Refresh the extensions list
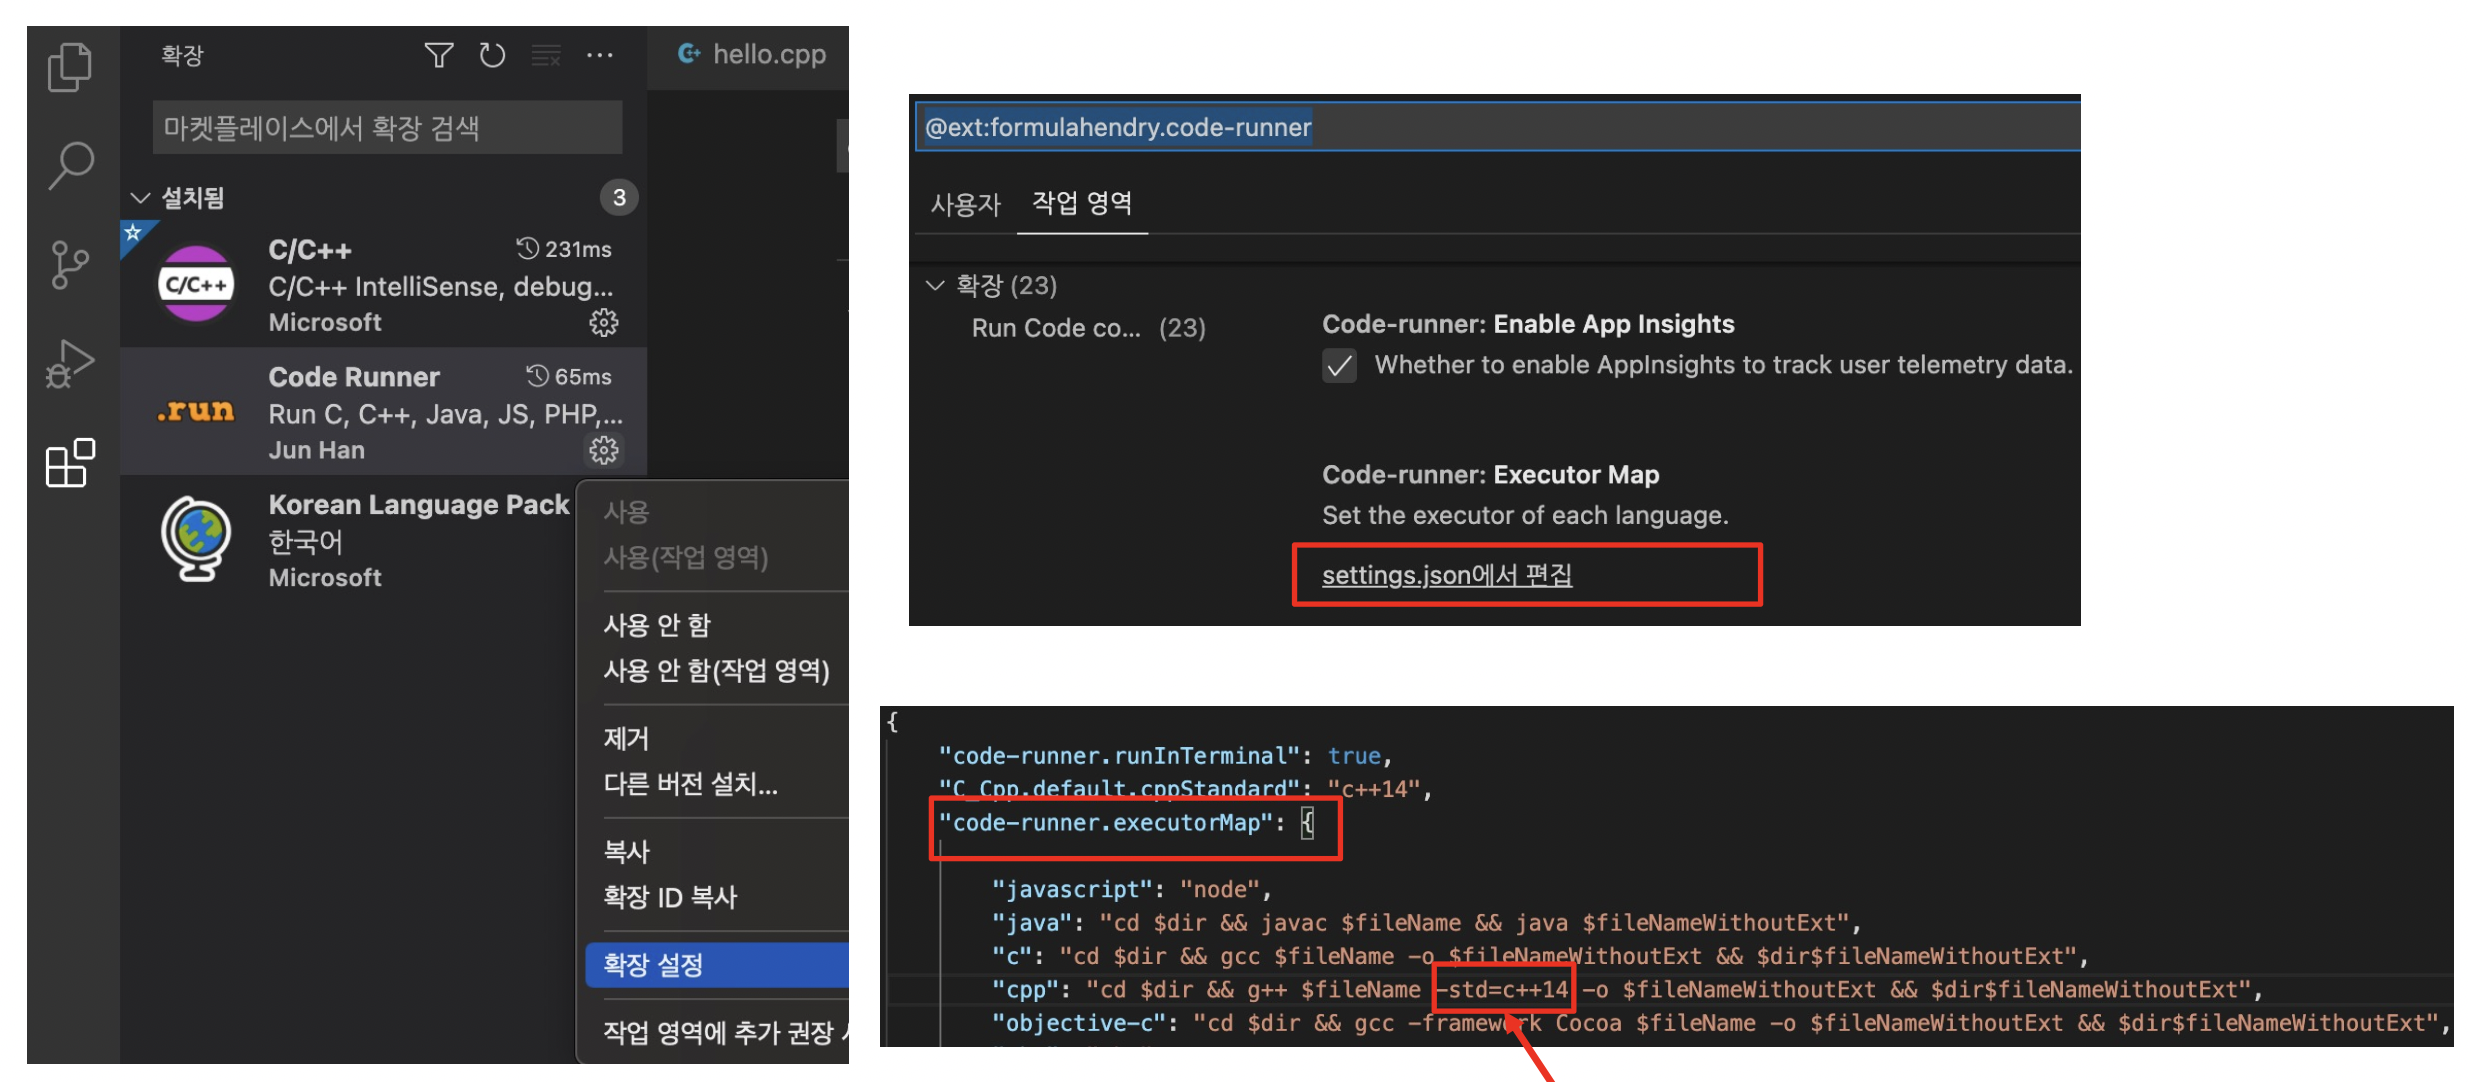 tap(492, 55)
